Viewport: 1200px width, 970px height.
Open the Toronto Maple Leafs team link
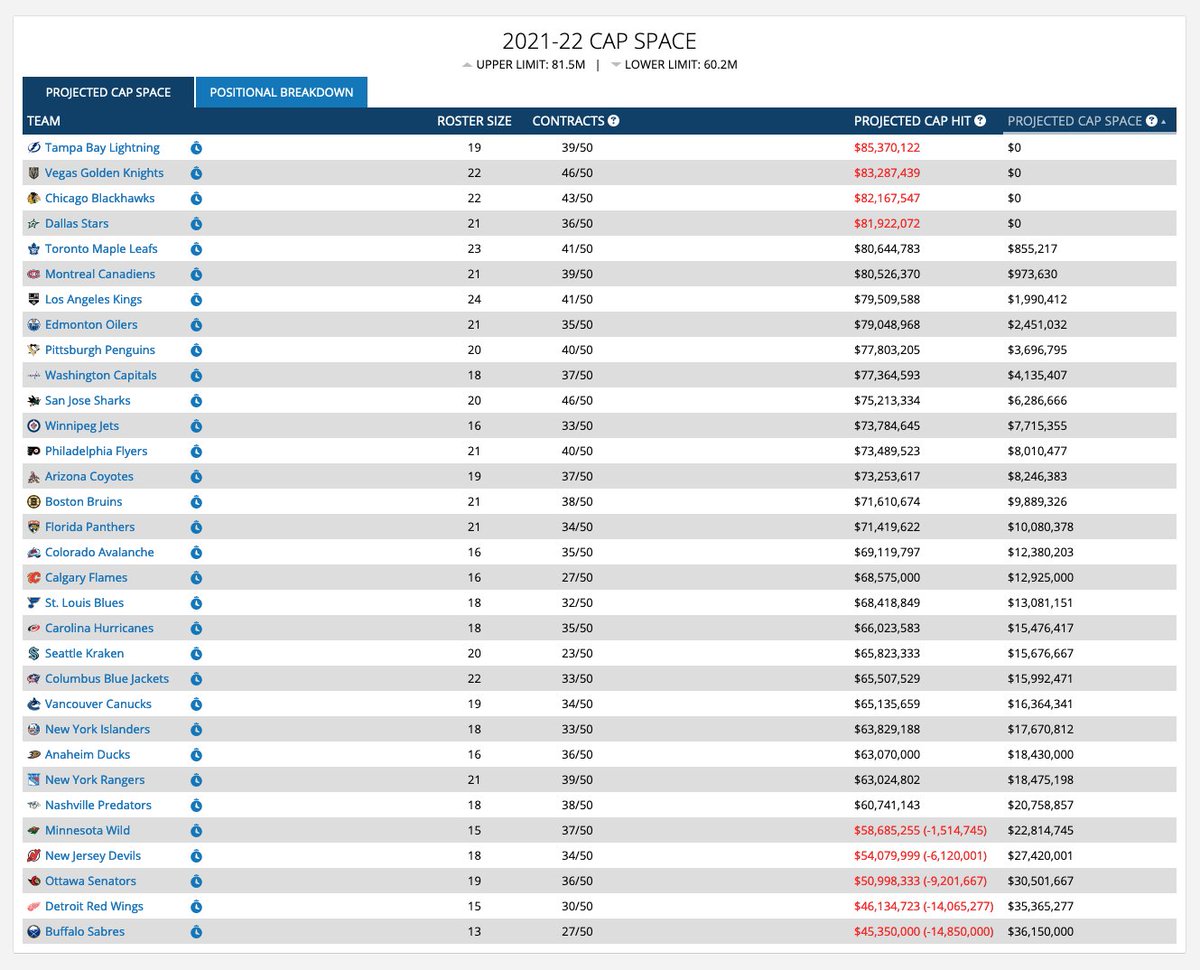point(101,249)
